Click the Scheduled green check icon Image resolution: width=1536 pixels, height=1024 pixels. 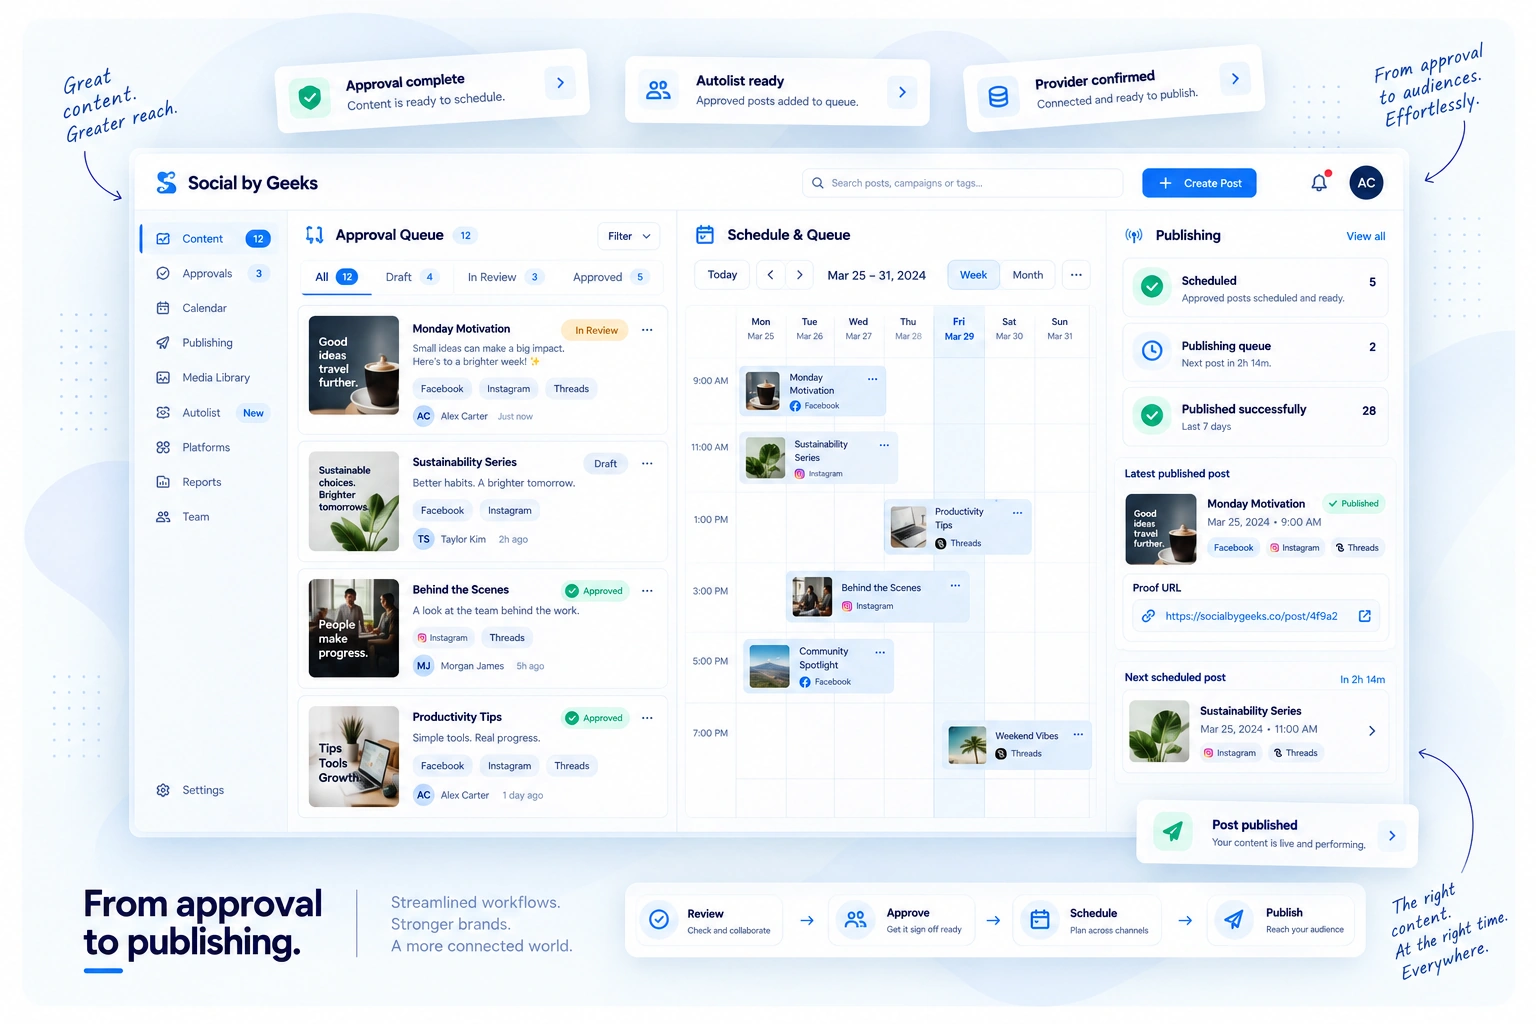[1152, 287]
